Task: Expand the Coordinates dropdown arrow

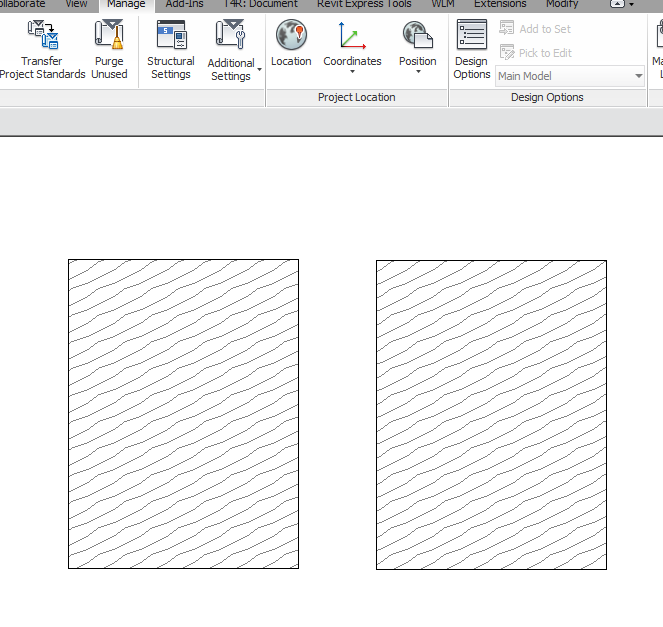Action: coord(352,72)
